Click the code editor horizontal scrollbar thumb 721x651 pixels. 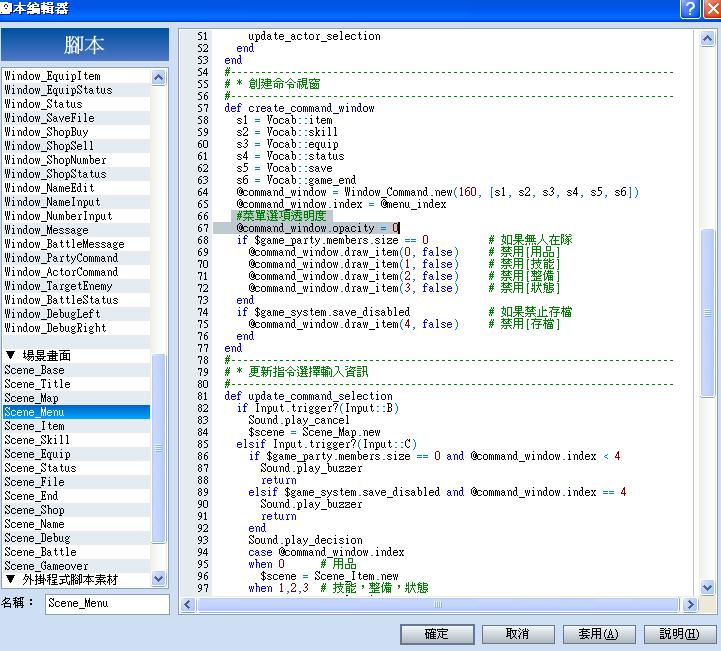tap(438, 604)
